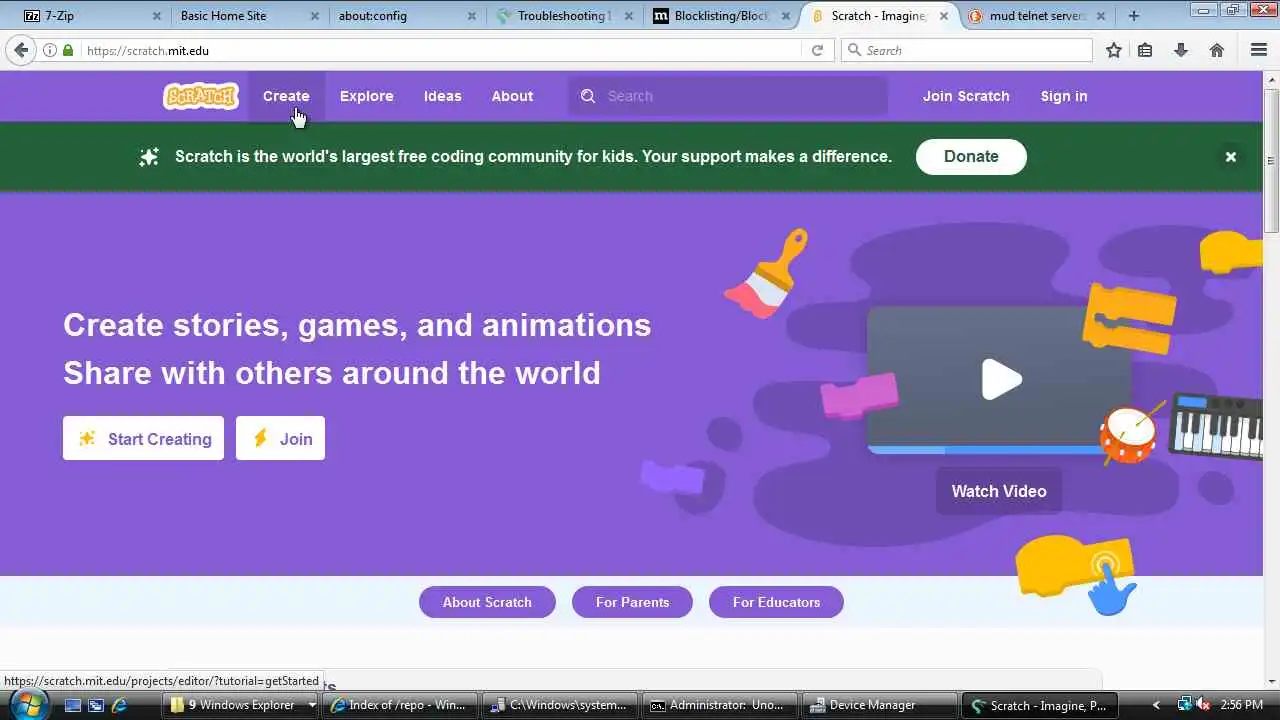Click the browser Home icon
The image size is (1280, 720).
[x=1216, y=50]
